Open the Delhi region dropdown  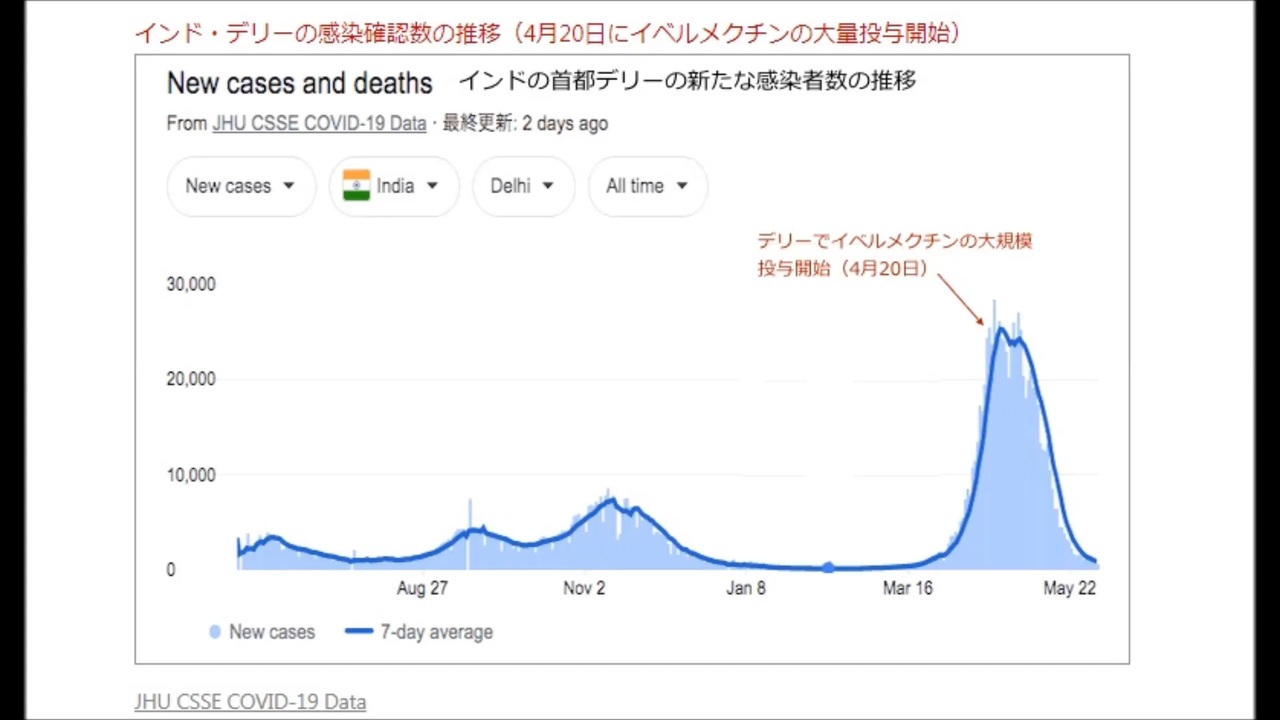pos(523,186)
